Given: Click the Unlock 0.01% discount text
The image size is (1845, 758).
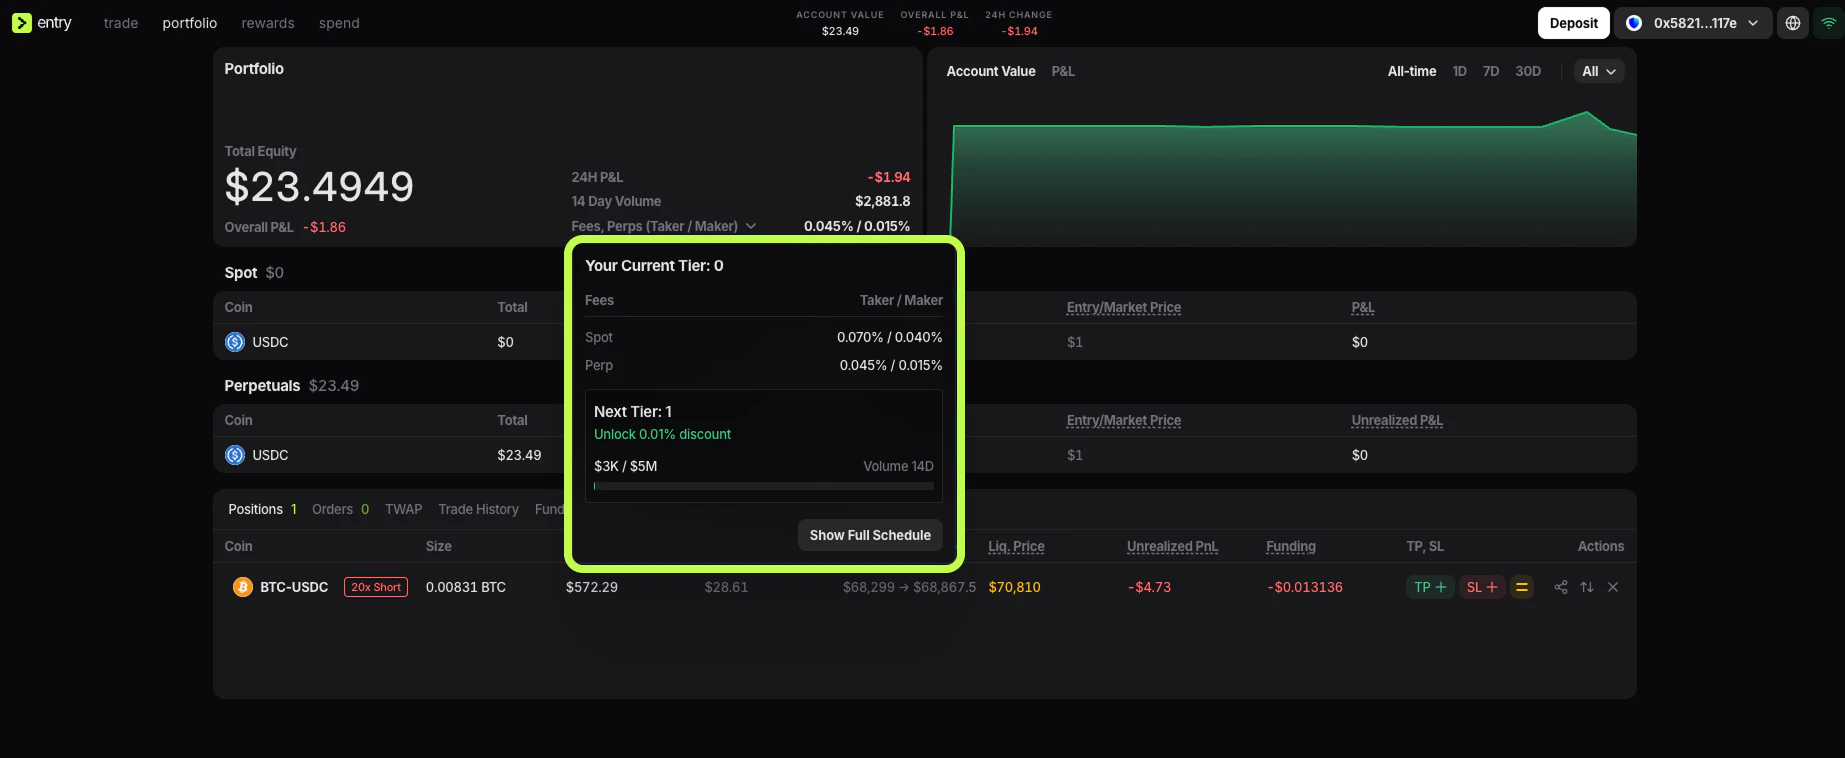Looking at the screenshot, I should tap(662, 434).
